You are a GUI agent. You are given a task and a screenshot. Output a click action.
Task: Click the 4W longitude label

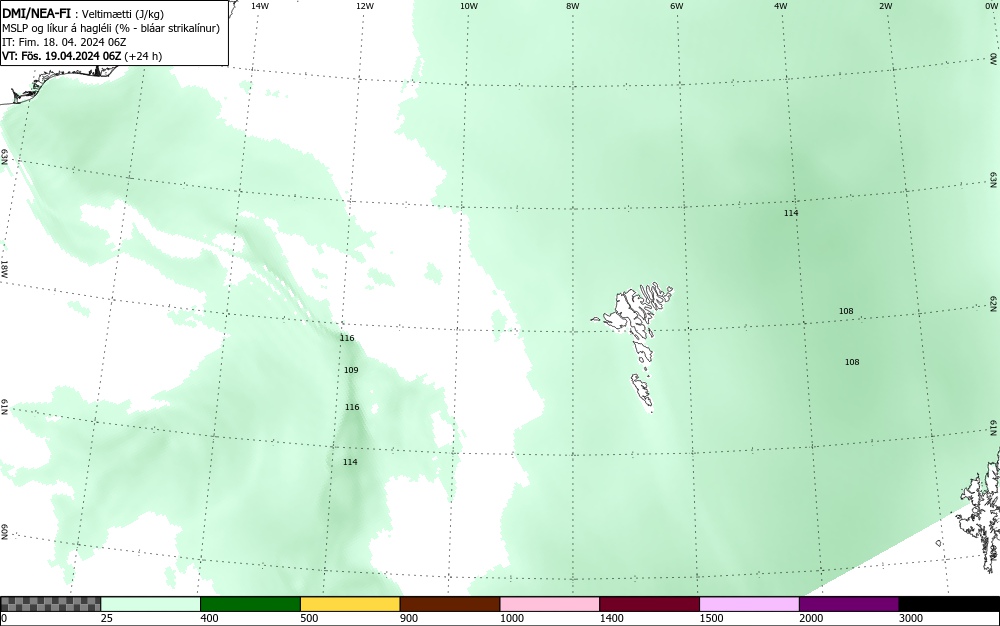(x=781, y=6)
